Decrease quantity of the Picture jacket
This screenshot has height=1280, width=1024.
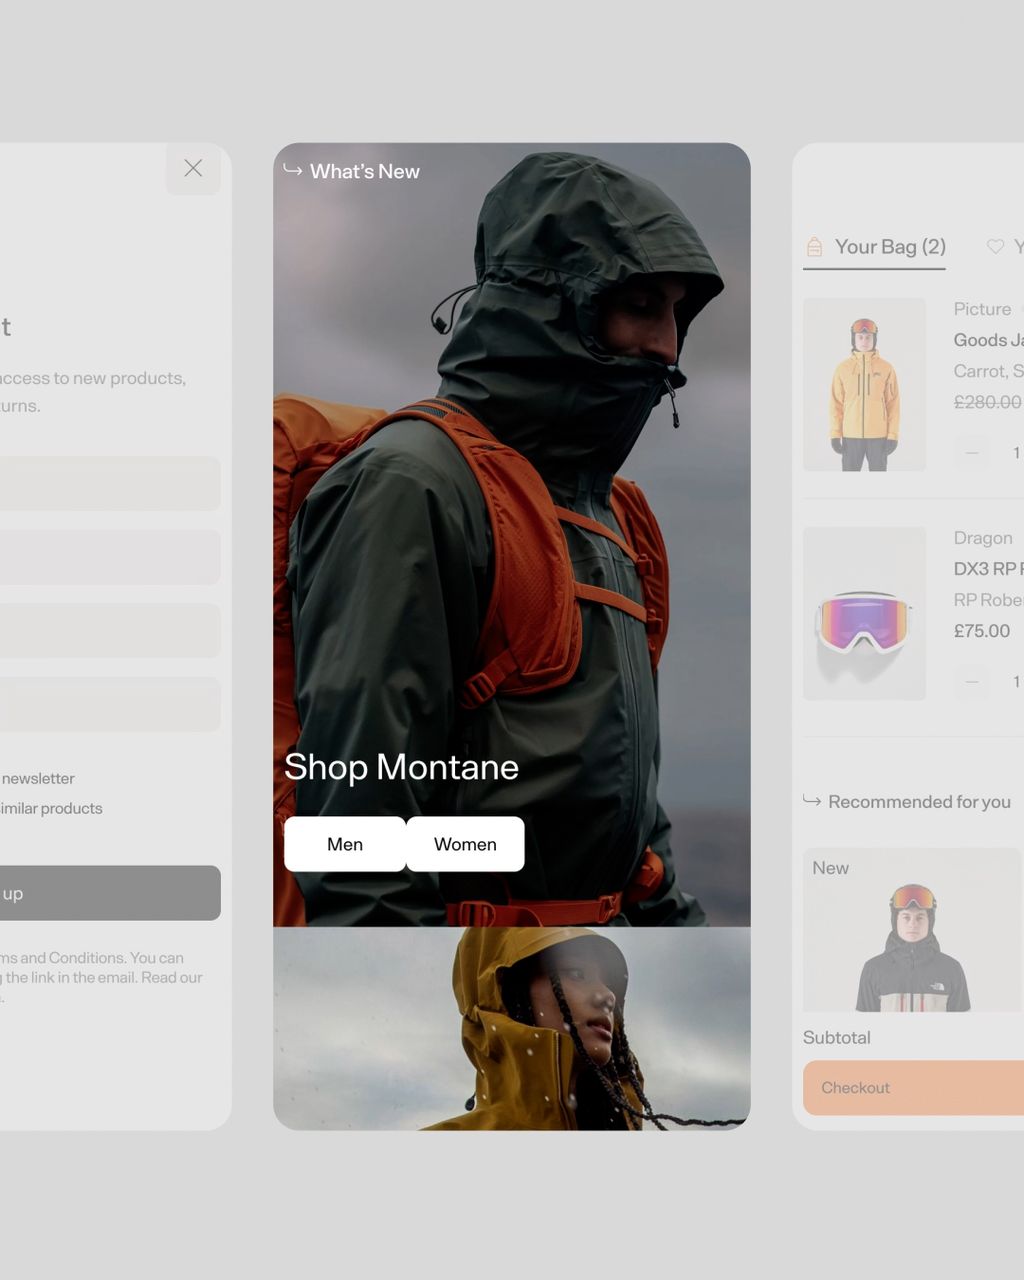coord(972,453)
